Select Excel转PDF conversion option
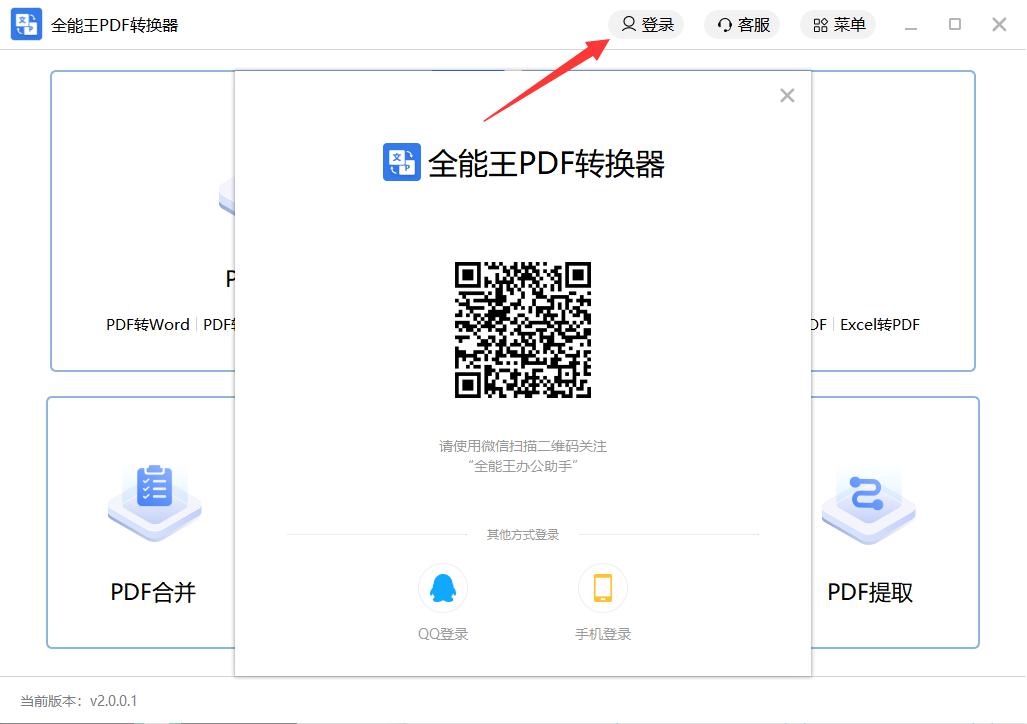1027x724 pixels. tap(879, 324)
